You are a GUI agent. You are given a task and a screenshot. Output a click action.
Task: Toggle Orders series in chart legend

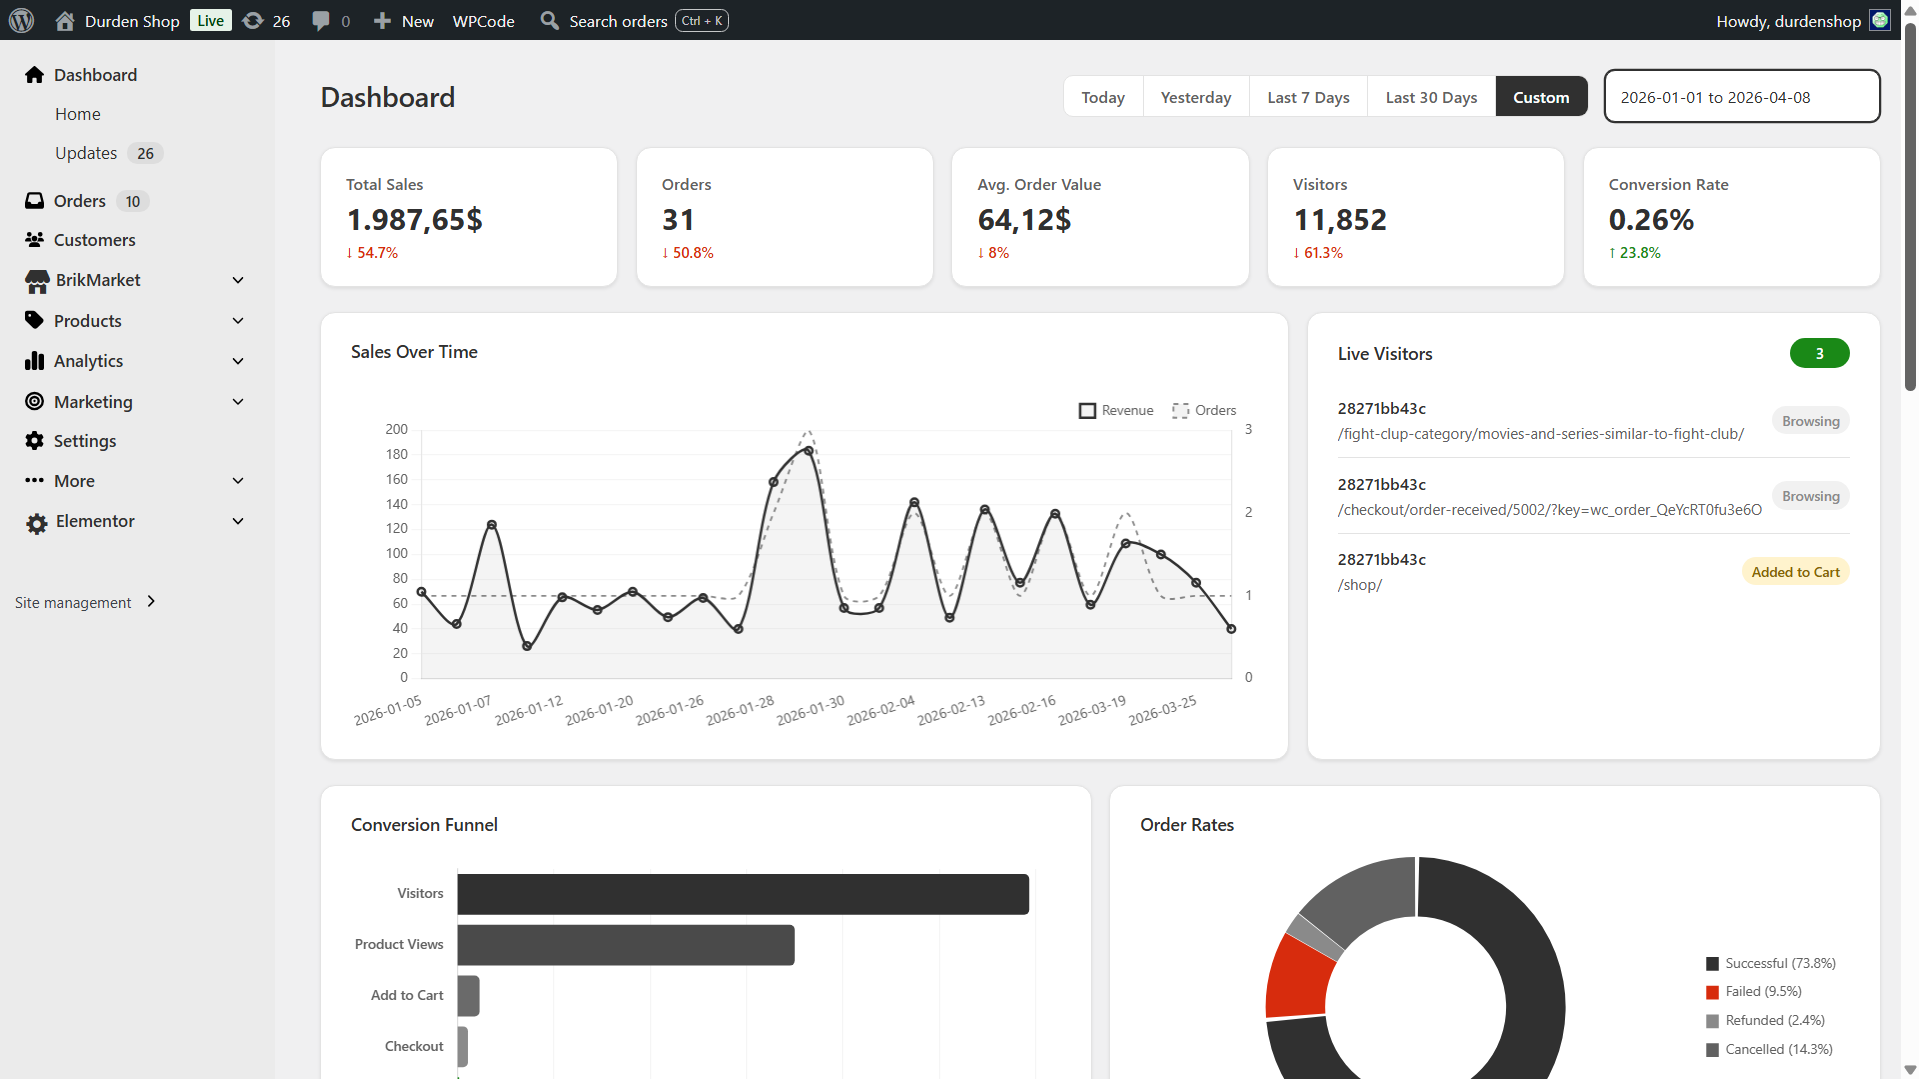1204,410
